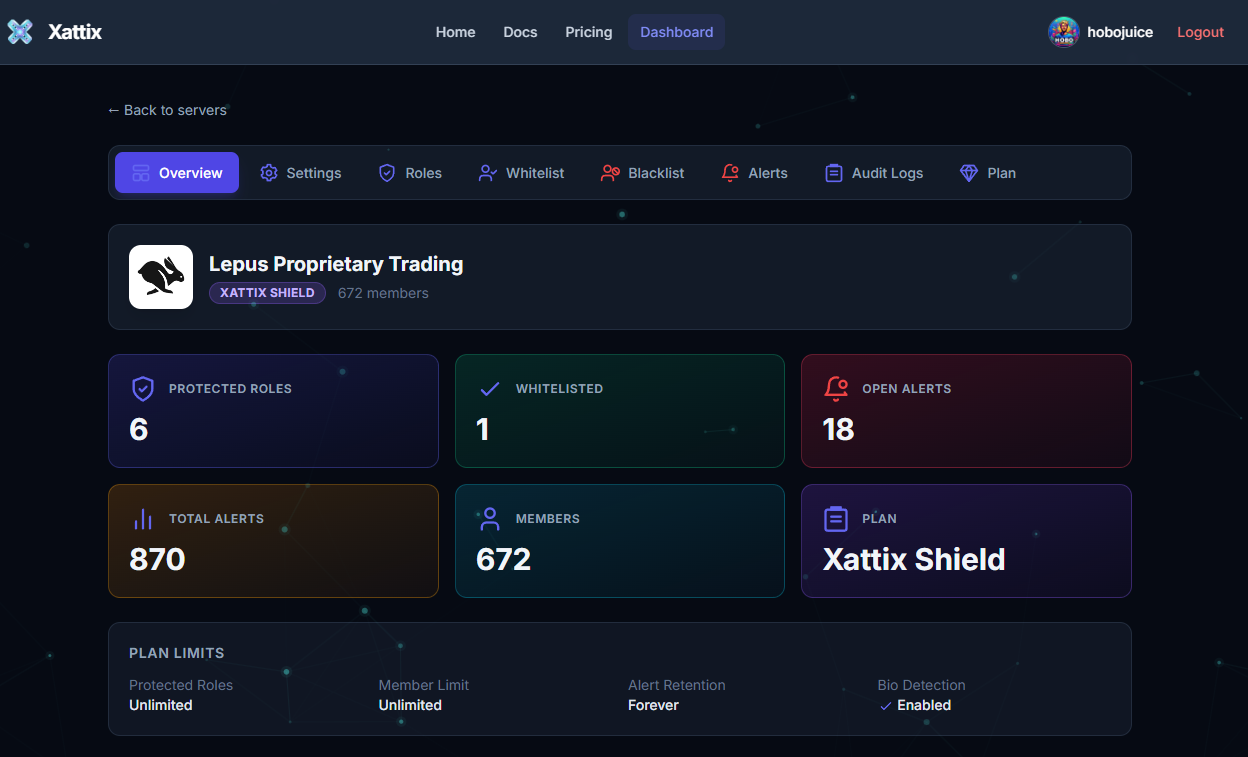This screenshot has height=757, width=1248.
Task: Click the 672 value in Members card
Action: 503,559
